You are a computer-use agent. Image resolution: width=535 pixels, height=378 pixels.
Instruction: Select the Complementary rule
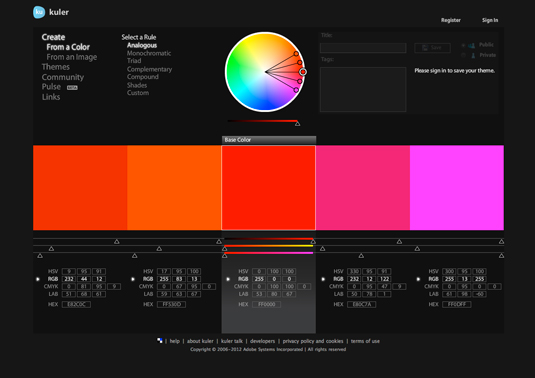point(149,69)
